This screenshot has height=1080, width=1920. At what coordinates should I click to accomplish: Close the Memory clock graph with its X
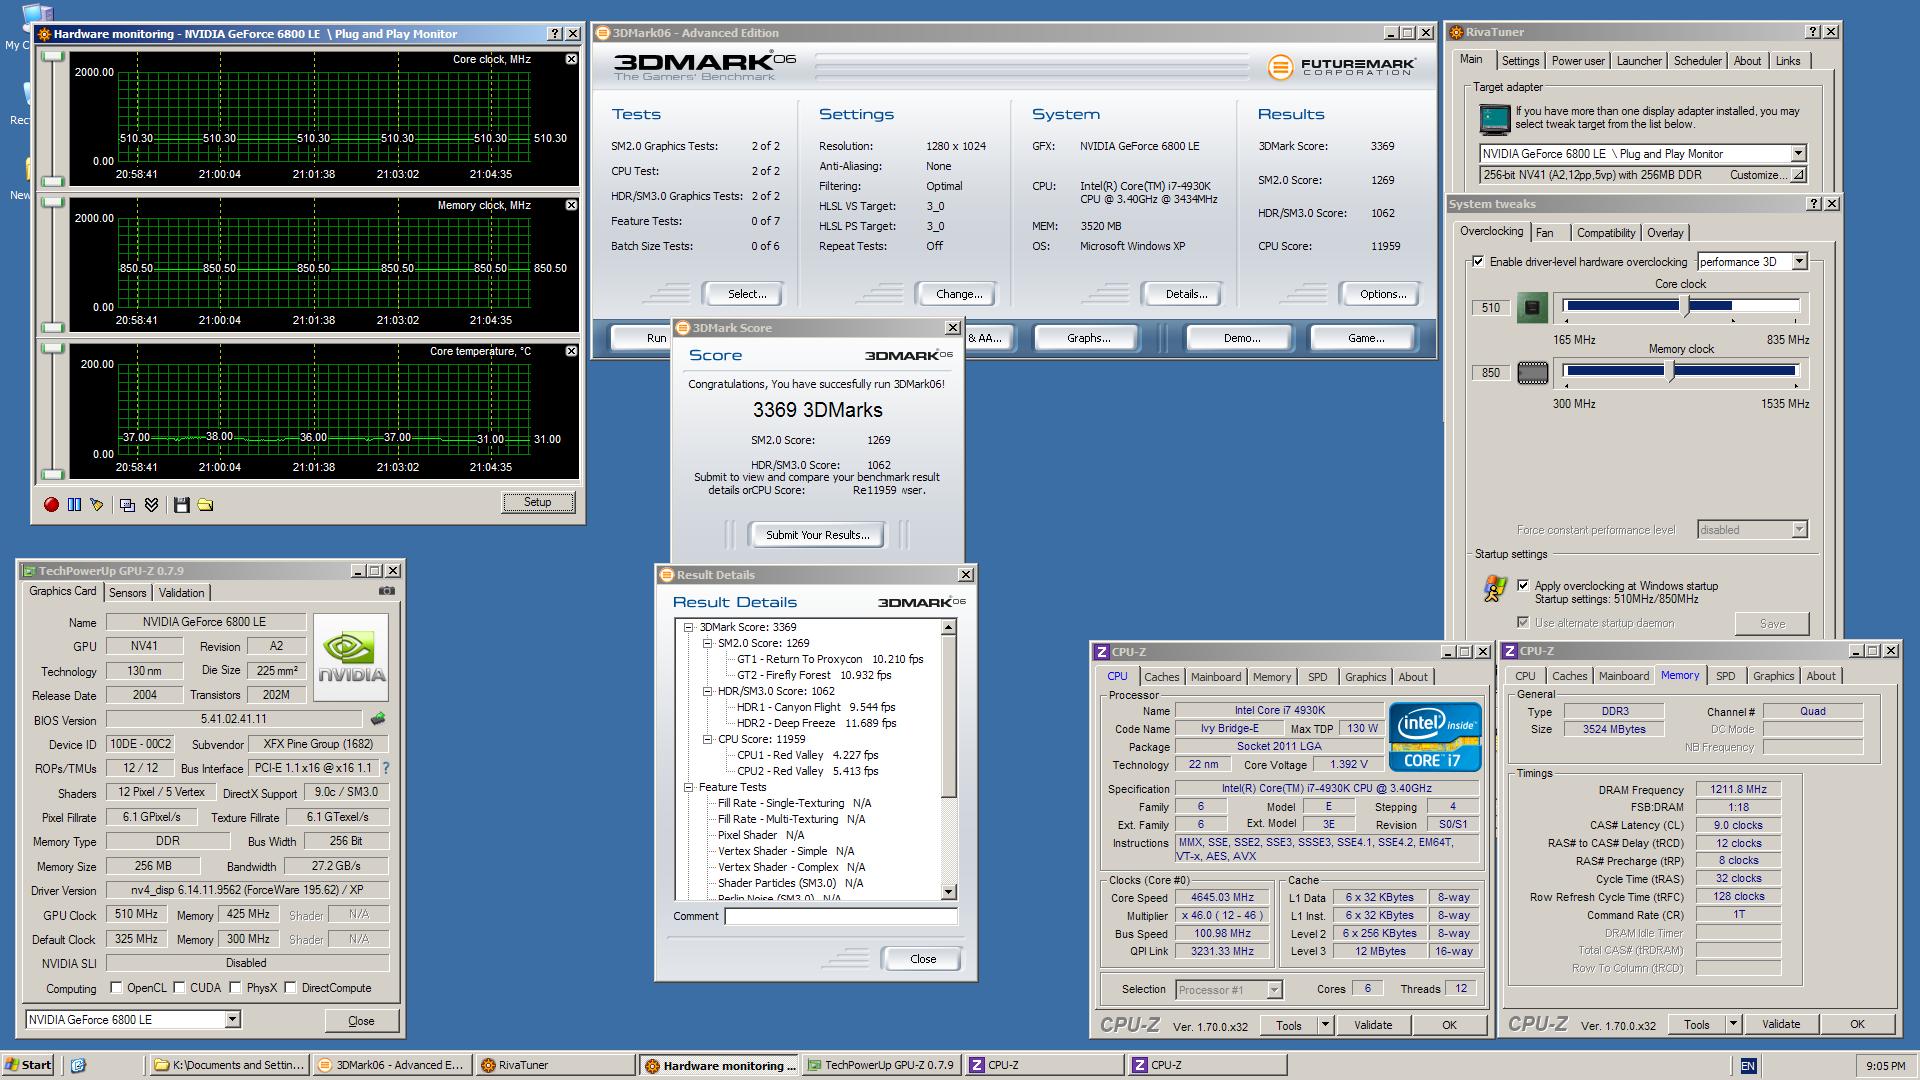click(x=571, y=205)
